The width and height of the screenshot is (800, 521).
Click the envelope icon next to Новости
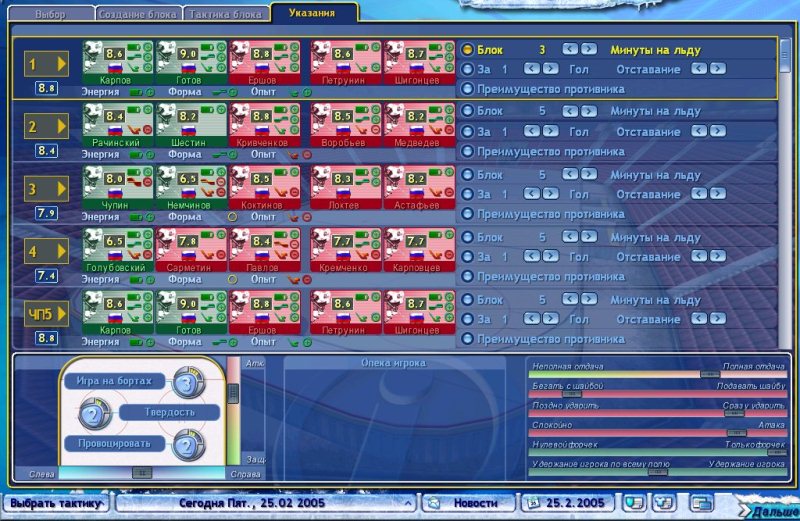pos(435,503)
